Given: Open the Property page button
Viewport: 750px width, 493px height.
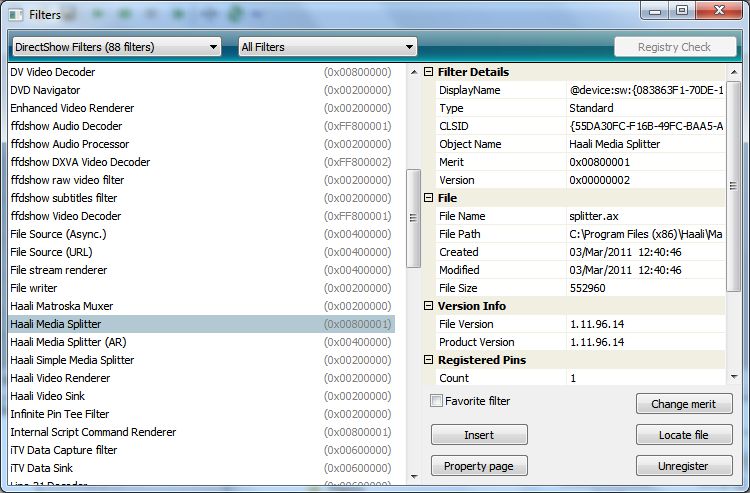Looking at the screenshot, I should [x=479, y=466].
